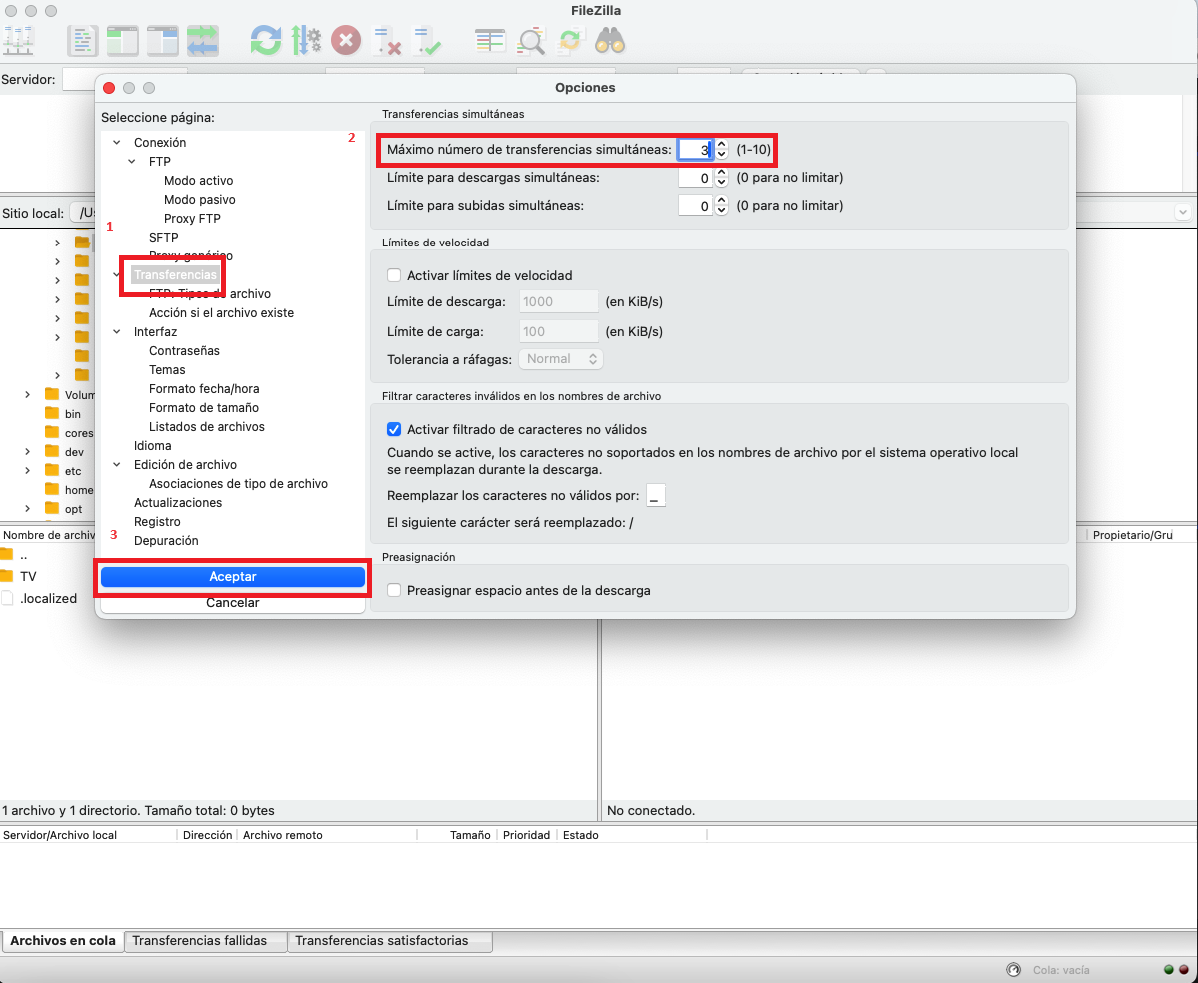Image resolution: width=1198 pixels, height=983 pixels.
Task: Select the Formato fecha/hora page
Action: pyautogui.click(x=204, y=389)
